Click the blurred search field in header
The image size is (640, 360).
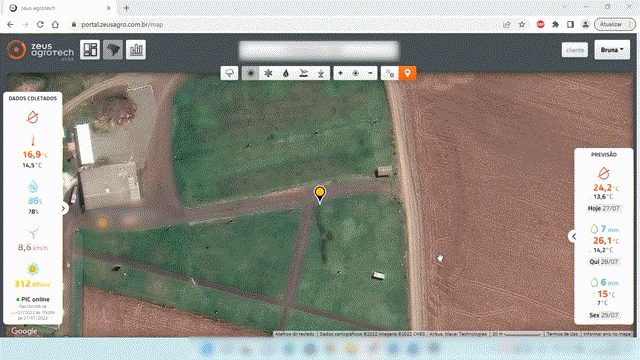point(319,51)
